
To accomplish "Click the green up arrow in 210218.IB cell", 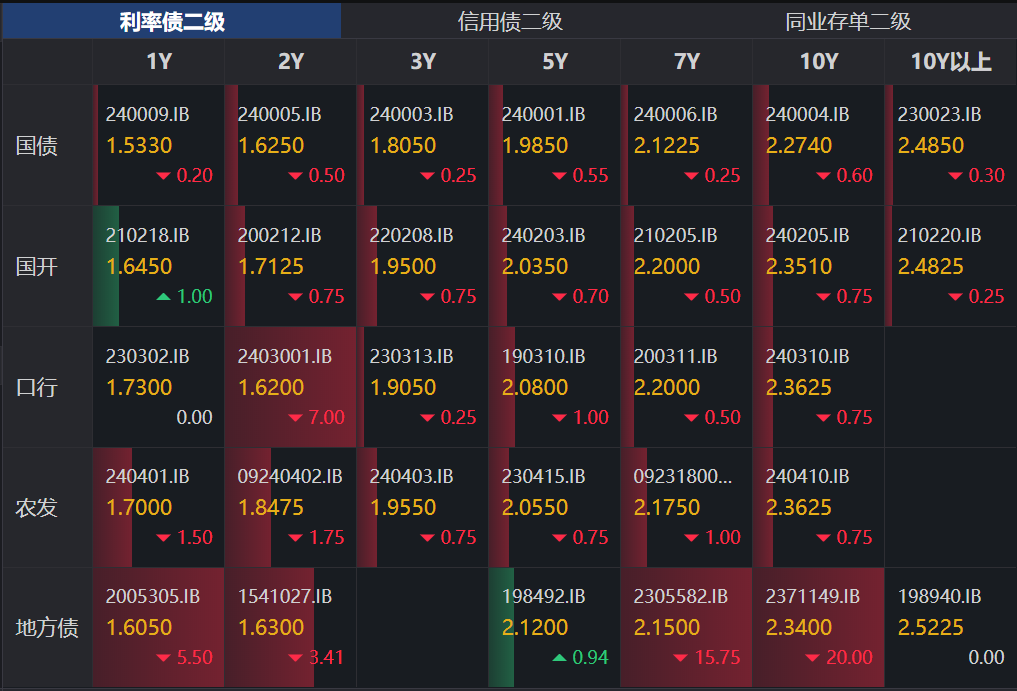I will point(163,297).
